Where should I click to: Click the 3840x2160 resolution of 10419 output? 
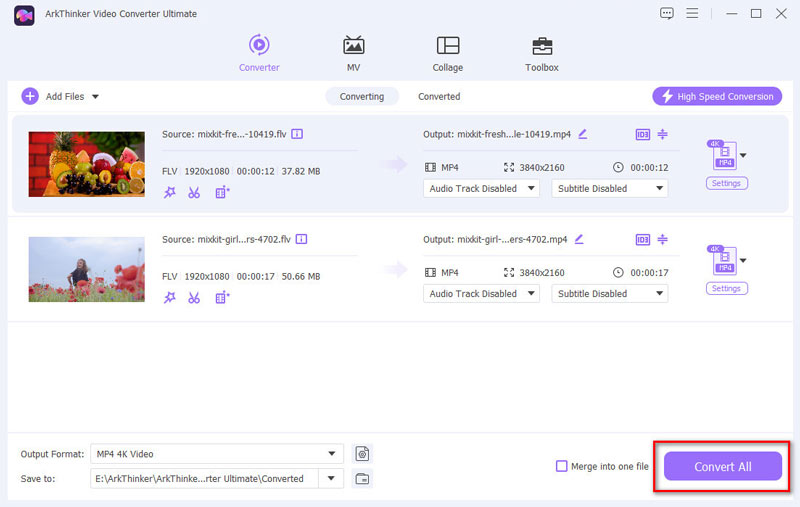click(x=541, y=167)
